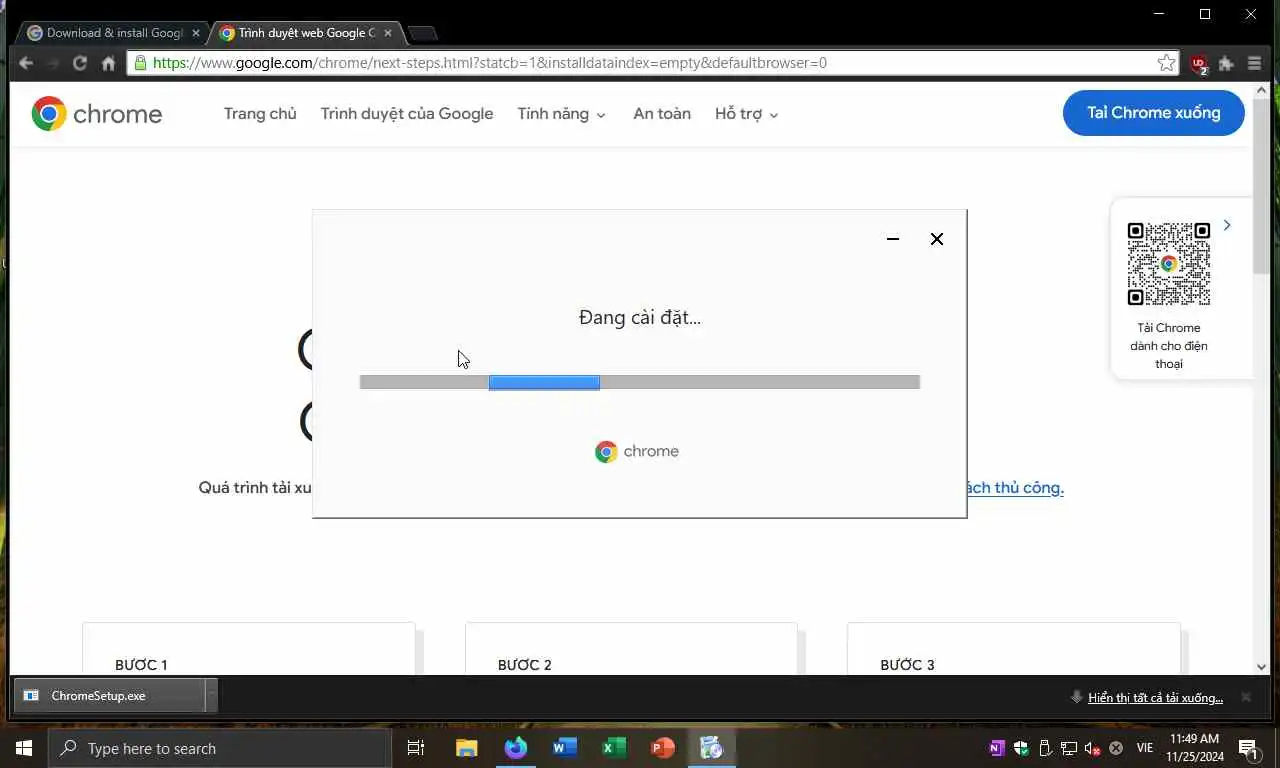The height and width of the screenshot is (768, 1280).
Task: Click the network tray icon
Action: pos(1069,748)
